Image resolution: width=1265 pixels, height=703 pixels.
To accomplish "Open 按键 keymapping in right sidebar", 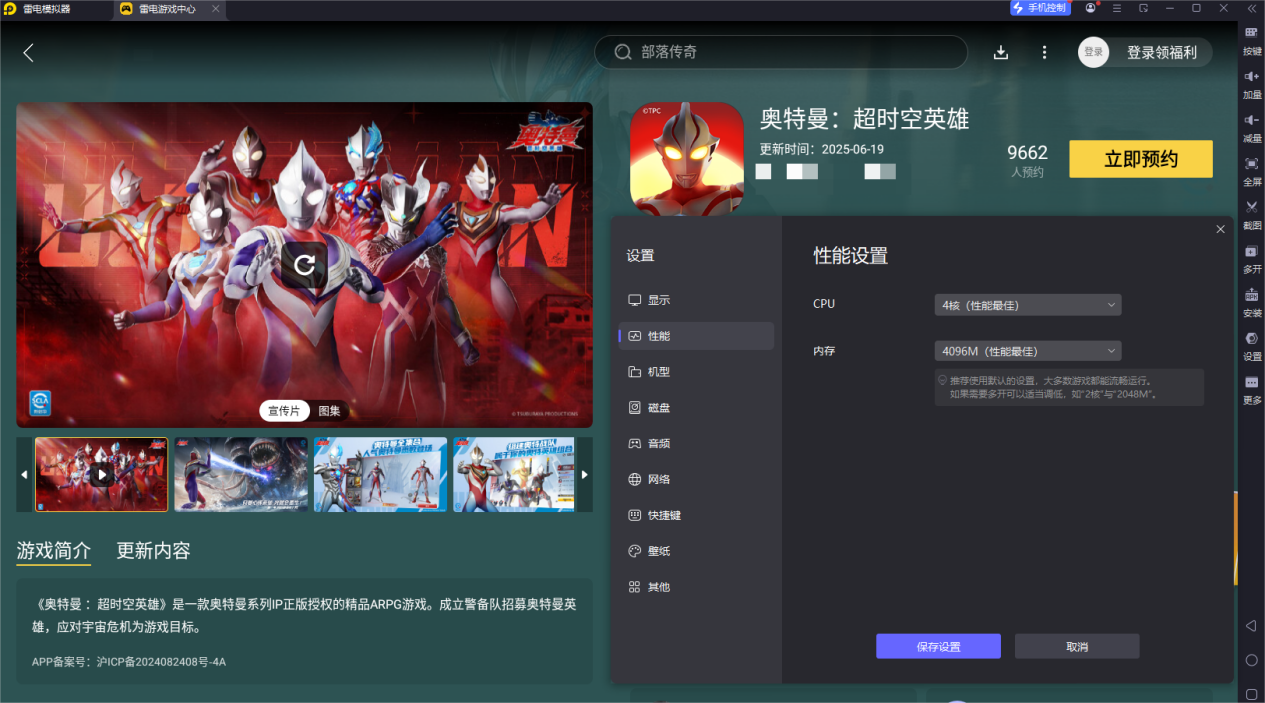I will click(1251, 40).
